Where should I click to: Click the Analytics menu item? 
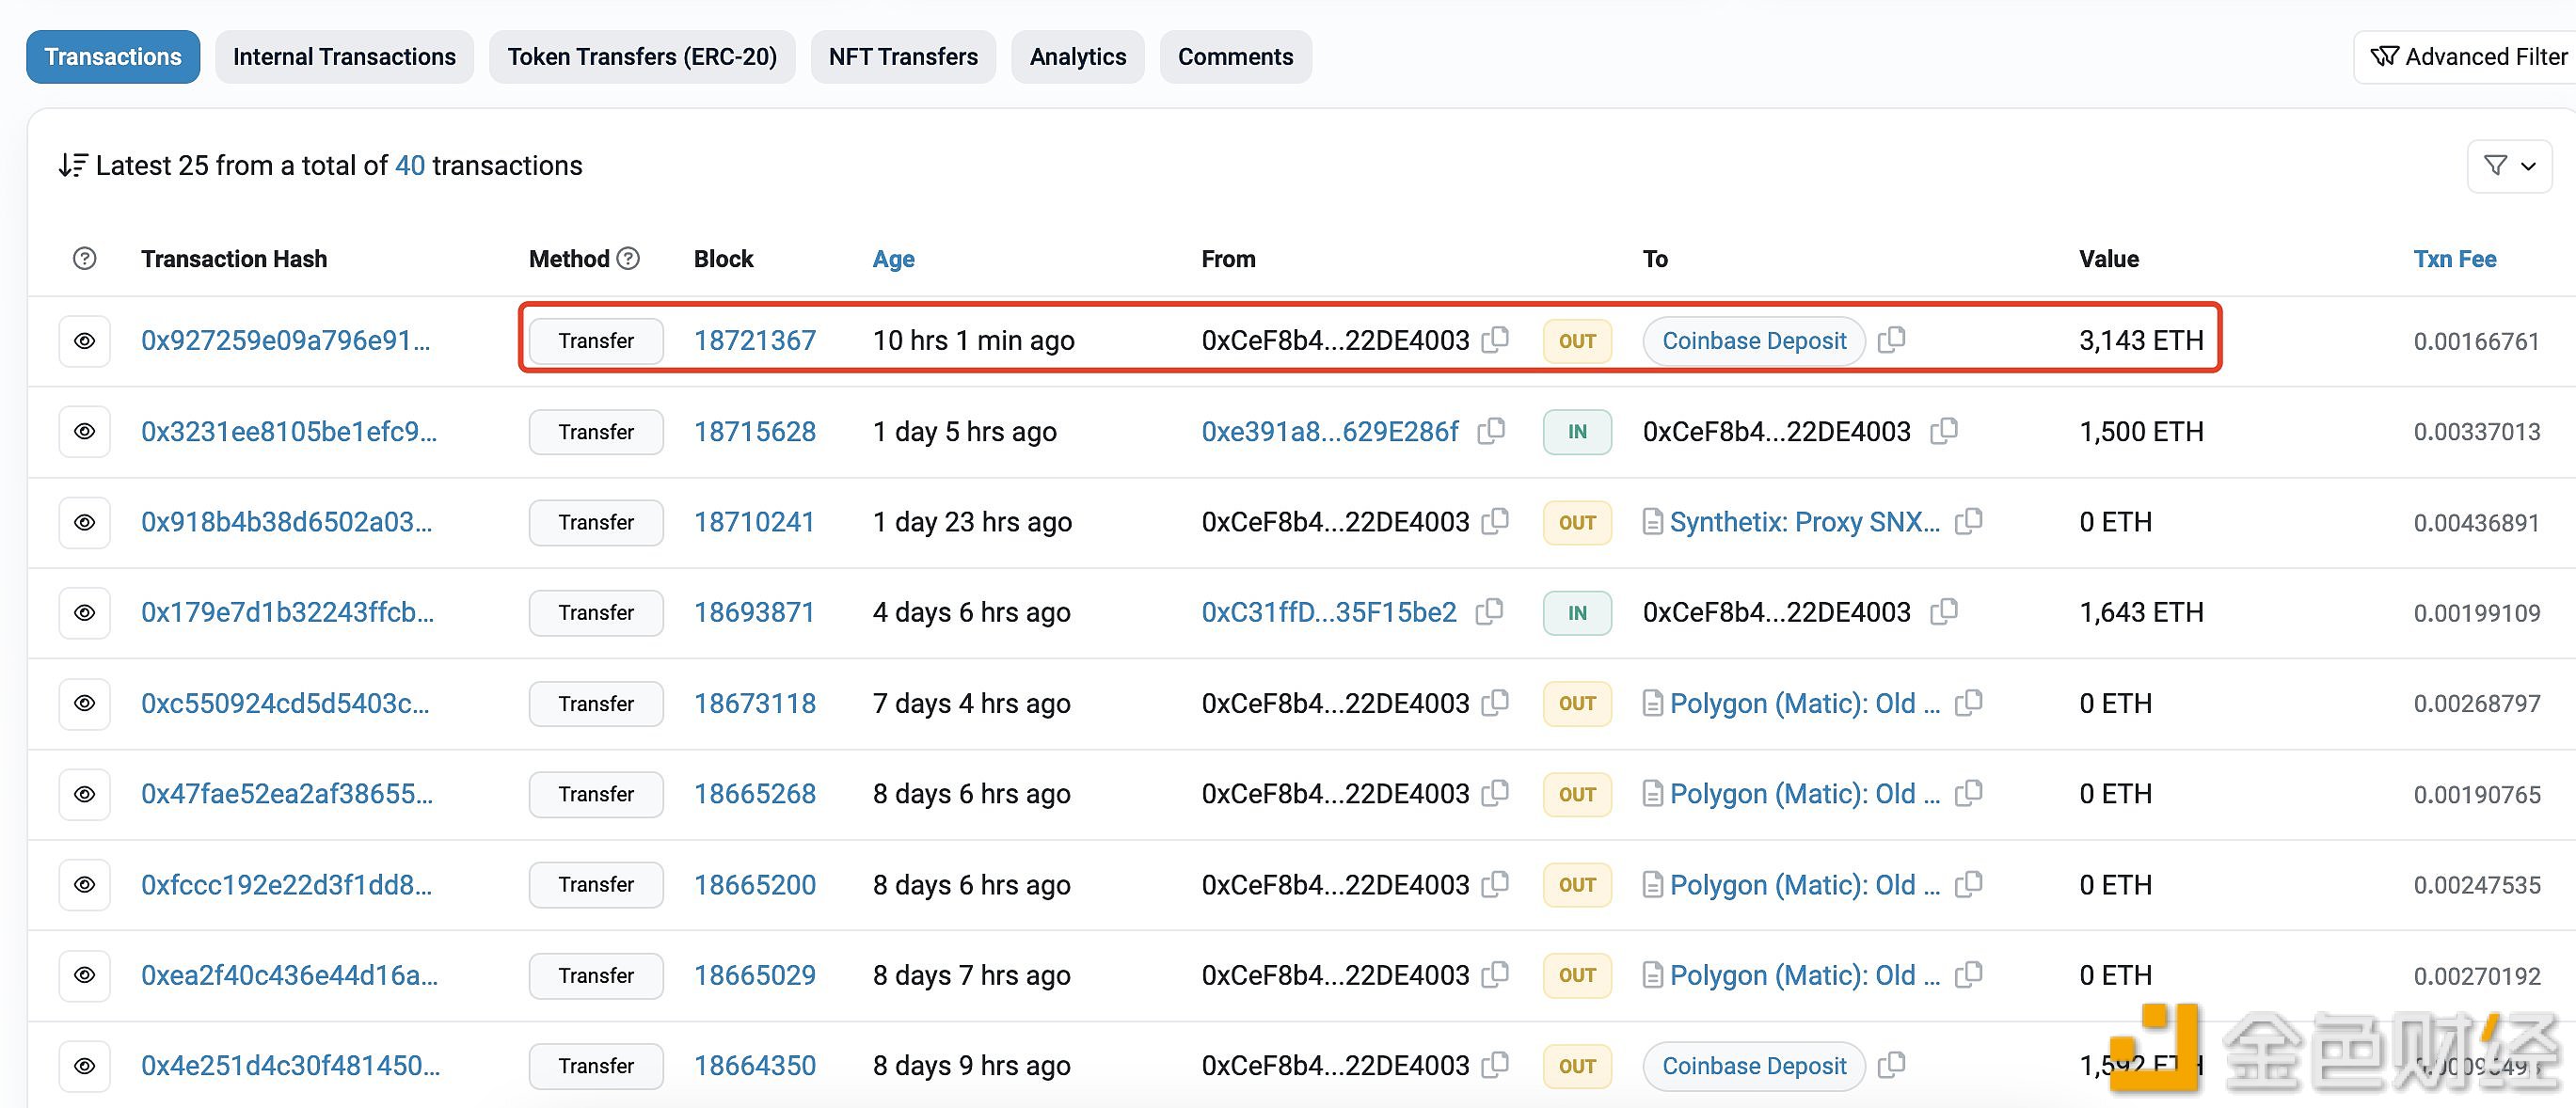pyautogui.click(x=1077, y=55)
